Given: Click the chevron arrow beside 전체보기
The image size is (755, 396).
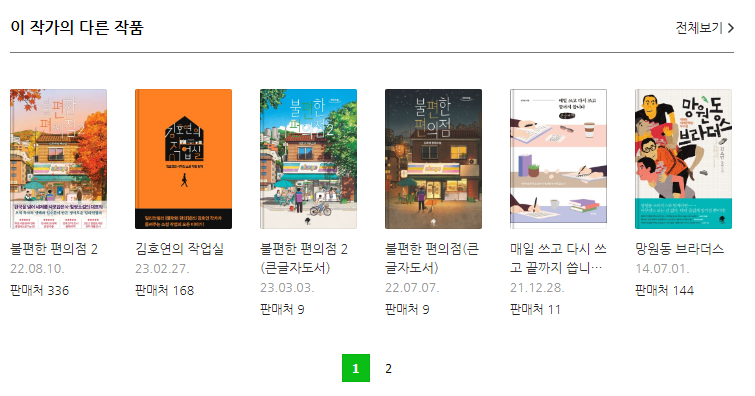Looking at the screenshot, I should [730, 28].
